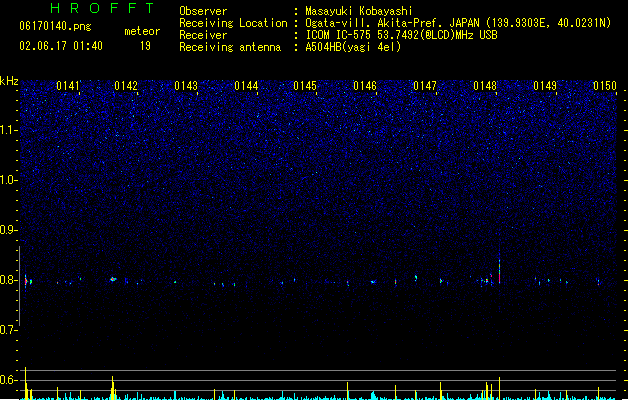Click the 'Observer' field label
The image size is (629, 400).
(x=203, y=11)
